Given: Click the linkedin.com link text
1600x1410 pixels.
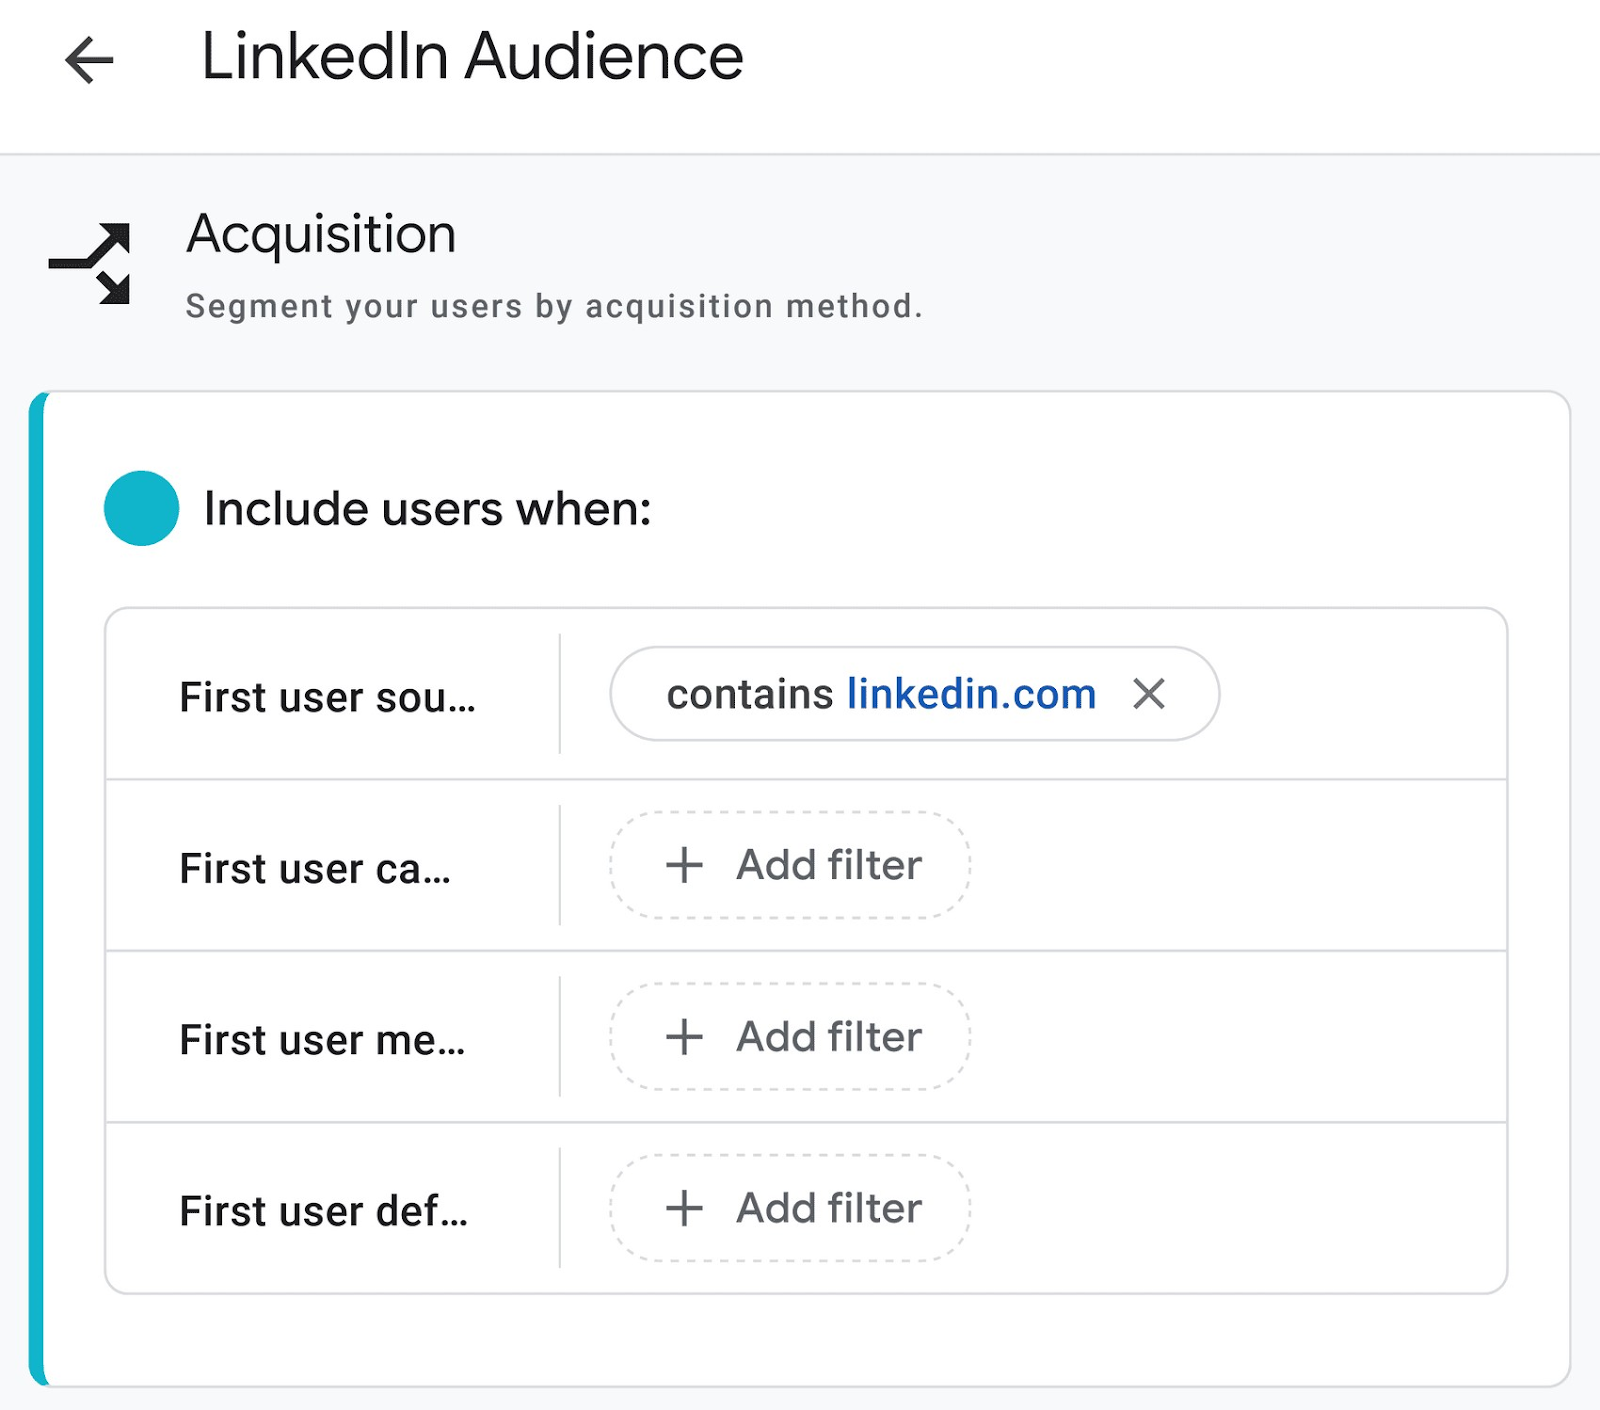Looking at the screenshot, I should coord(969,693).
